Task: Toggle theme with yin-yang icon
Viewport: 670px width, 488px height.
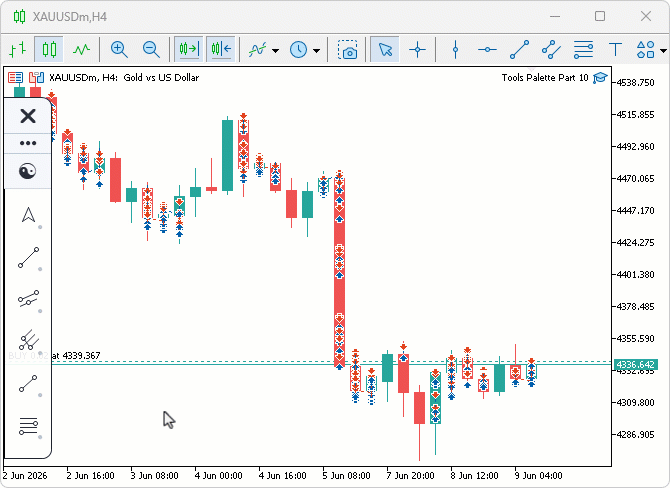Action: [x=27, y=171]
